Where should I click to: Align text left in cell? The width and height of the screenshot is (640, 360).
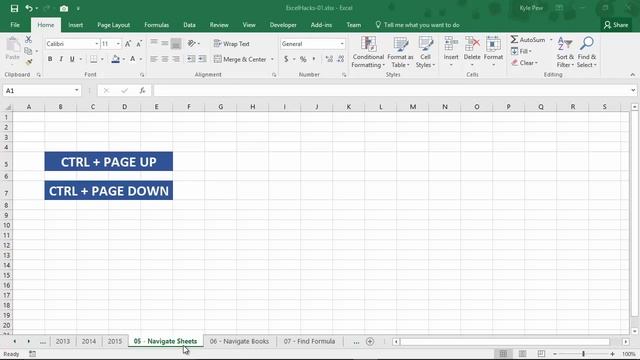pos(154,59)
